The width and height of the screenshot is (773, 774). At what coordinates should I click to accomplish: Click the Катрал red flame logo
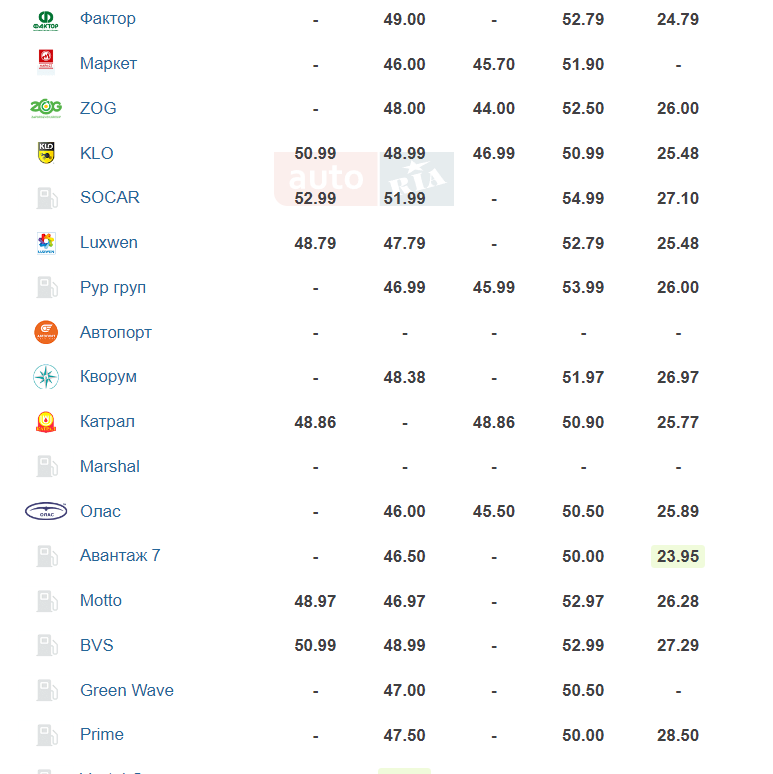(46, 422)
